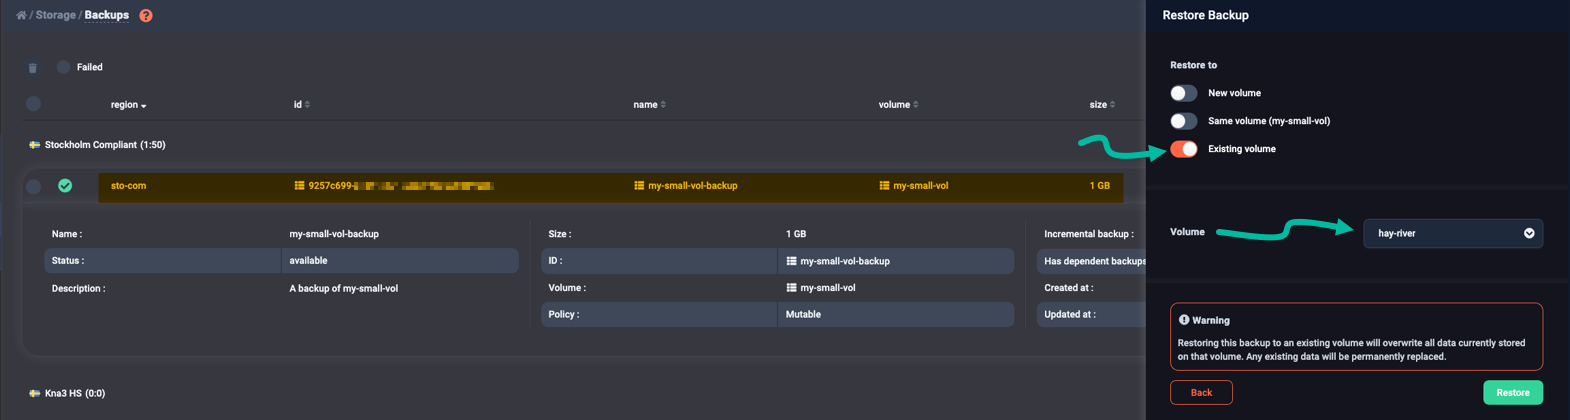Click the Kna3 HS Swedish flag icon

(34, 394)
